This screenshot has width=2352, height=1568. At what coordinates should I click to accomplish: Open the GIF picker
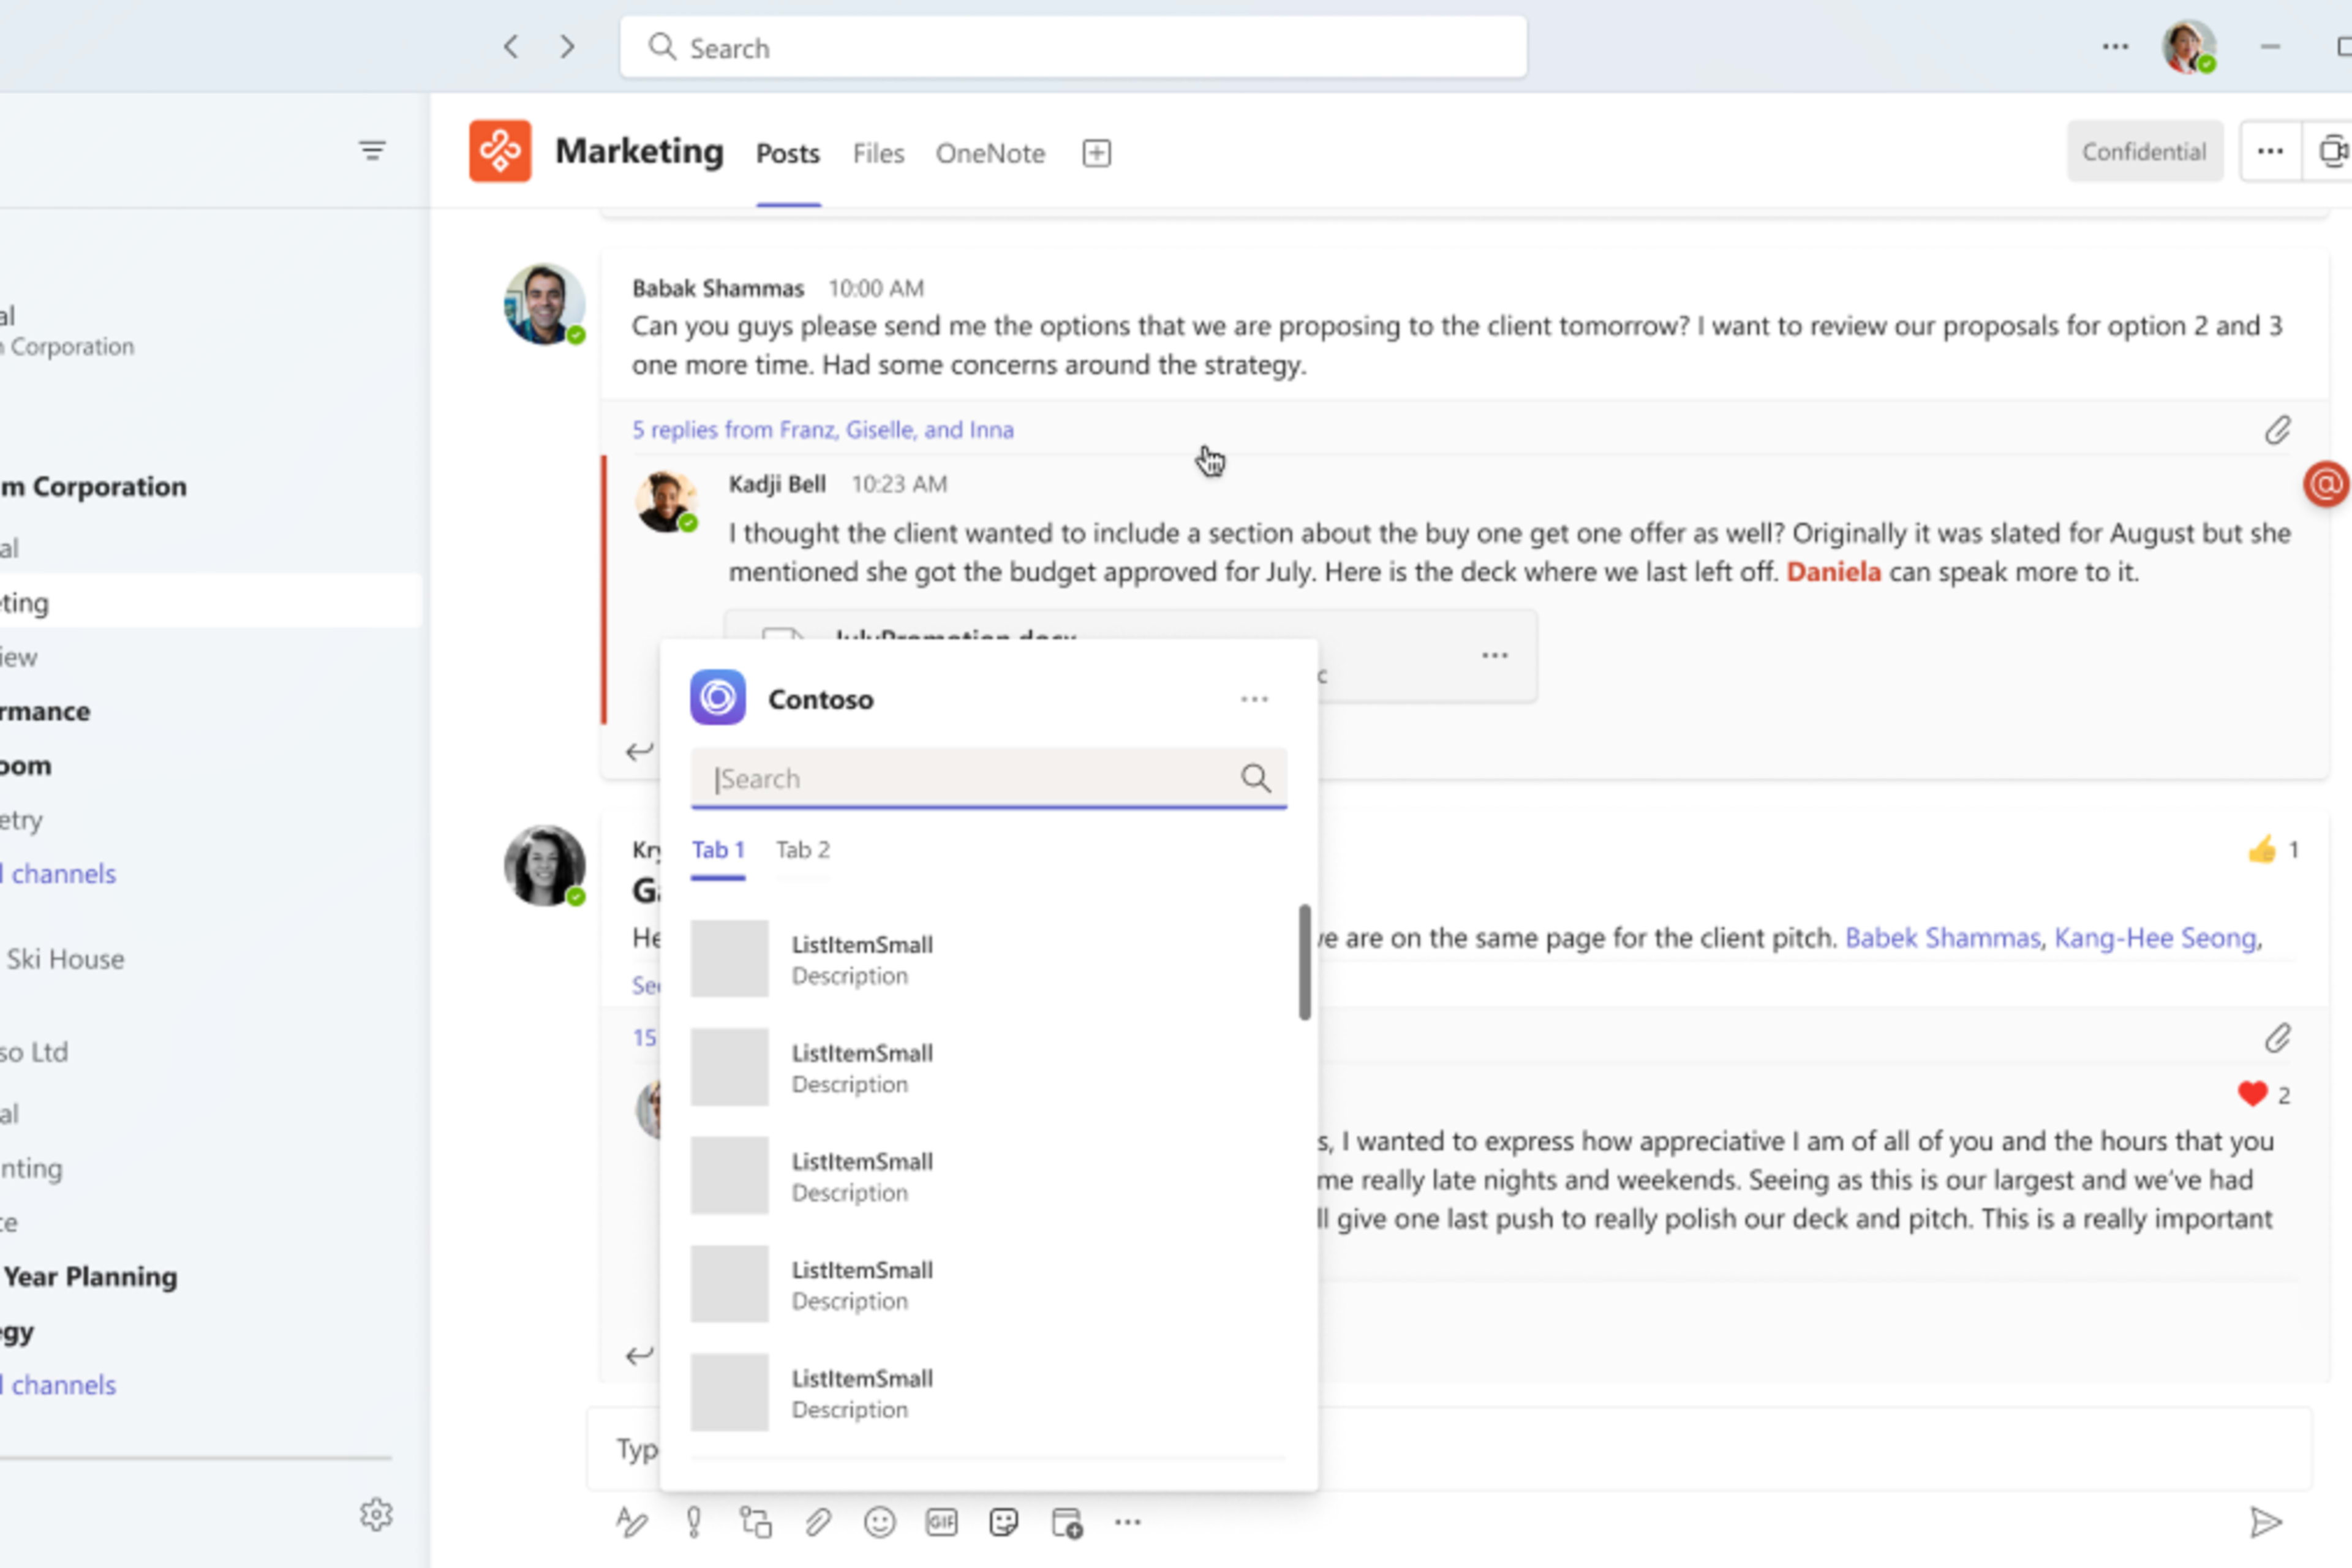point(942,1522)
